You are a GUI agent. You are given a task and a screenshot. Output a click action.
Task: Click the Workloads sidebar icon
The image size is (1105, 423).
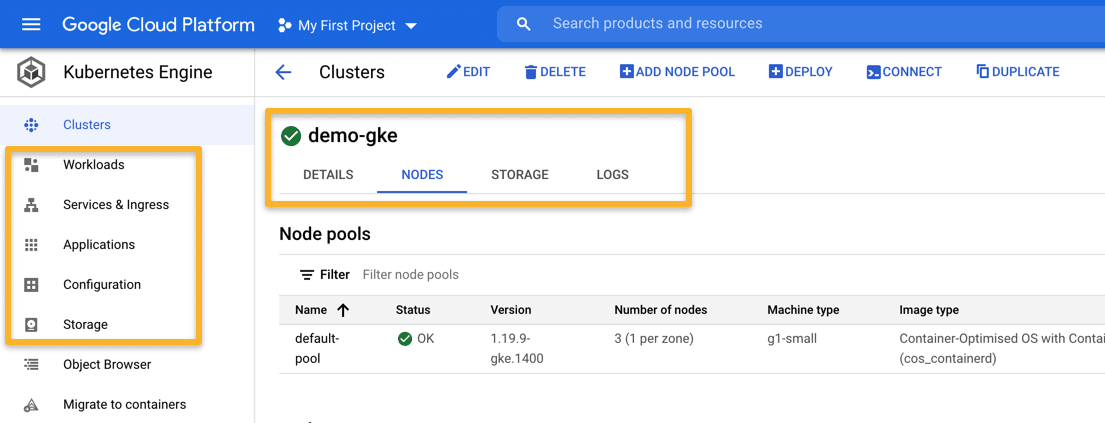click(31, 165)
